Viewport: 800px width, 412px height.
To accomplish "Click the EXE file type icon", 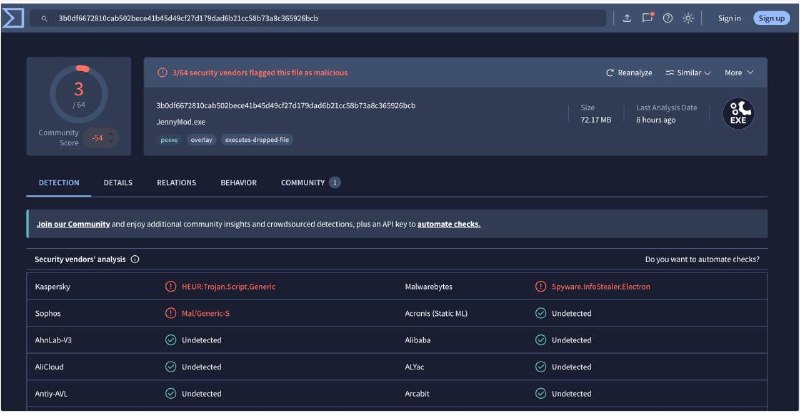I will pyautogui.click(x=738, y=113).
